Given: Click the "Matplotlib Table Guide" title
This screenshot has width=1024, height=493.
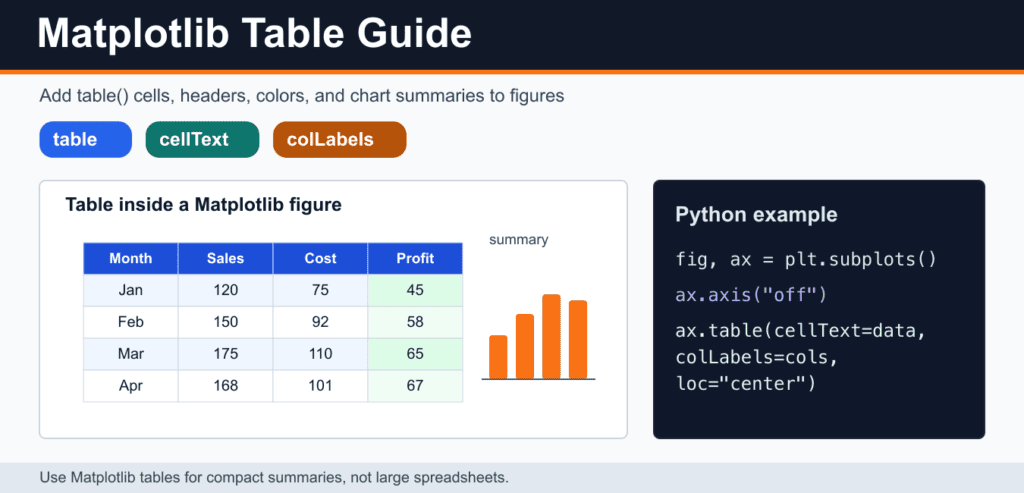Looking at the screenshot, I should pyautogui.click(x=255, y=33).
